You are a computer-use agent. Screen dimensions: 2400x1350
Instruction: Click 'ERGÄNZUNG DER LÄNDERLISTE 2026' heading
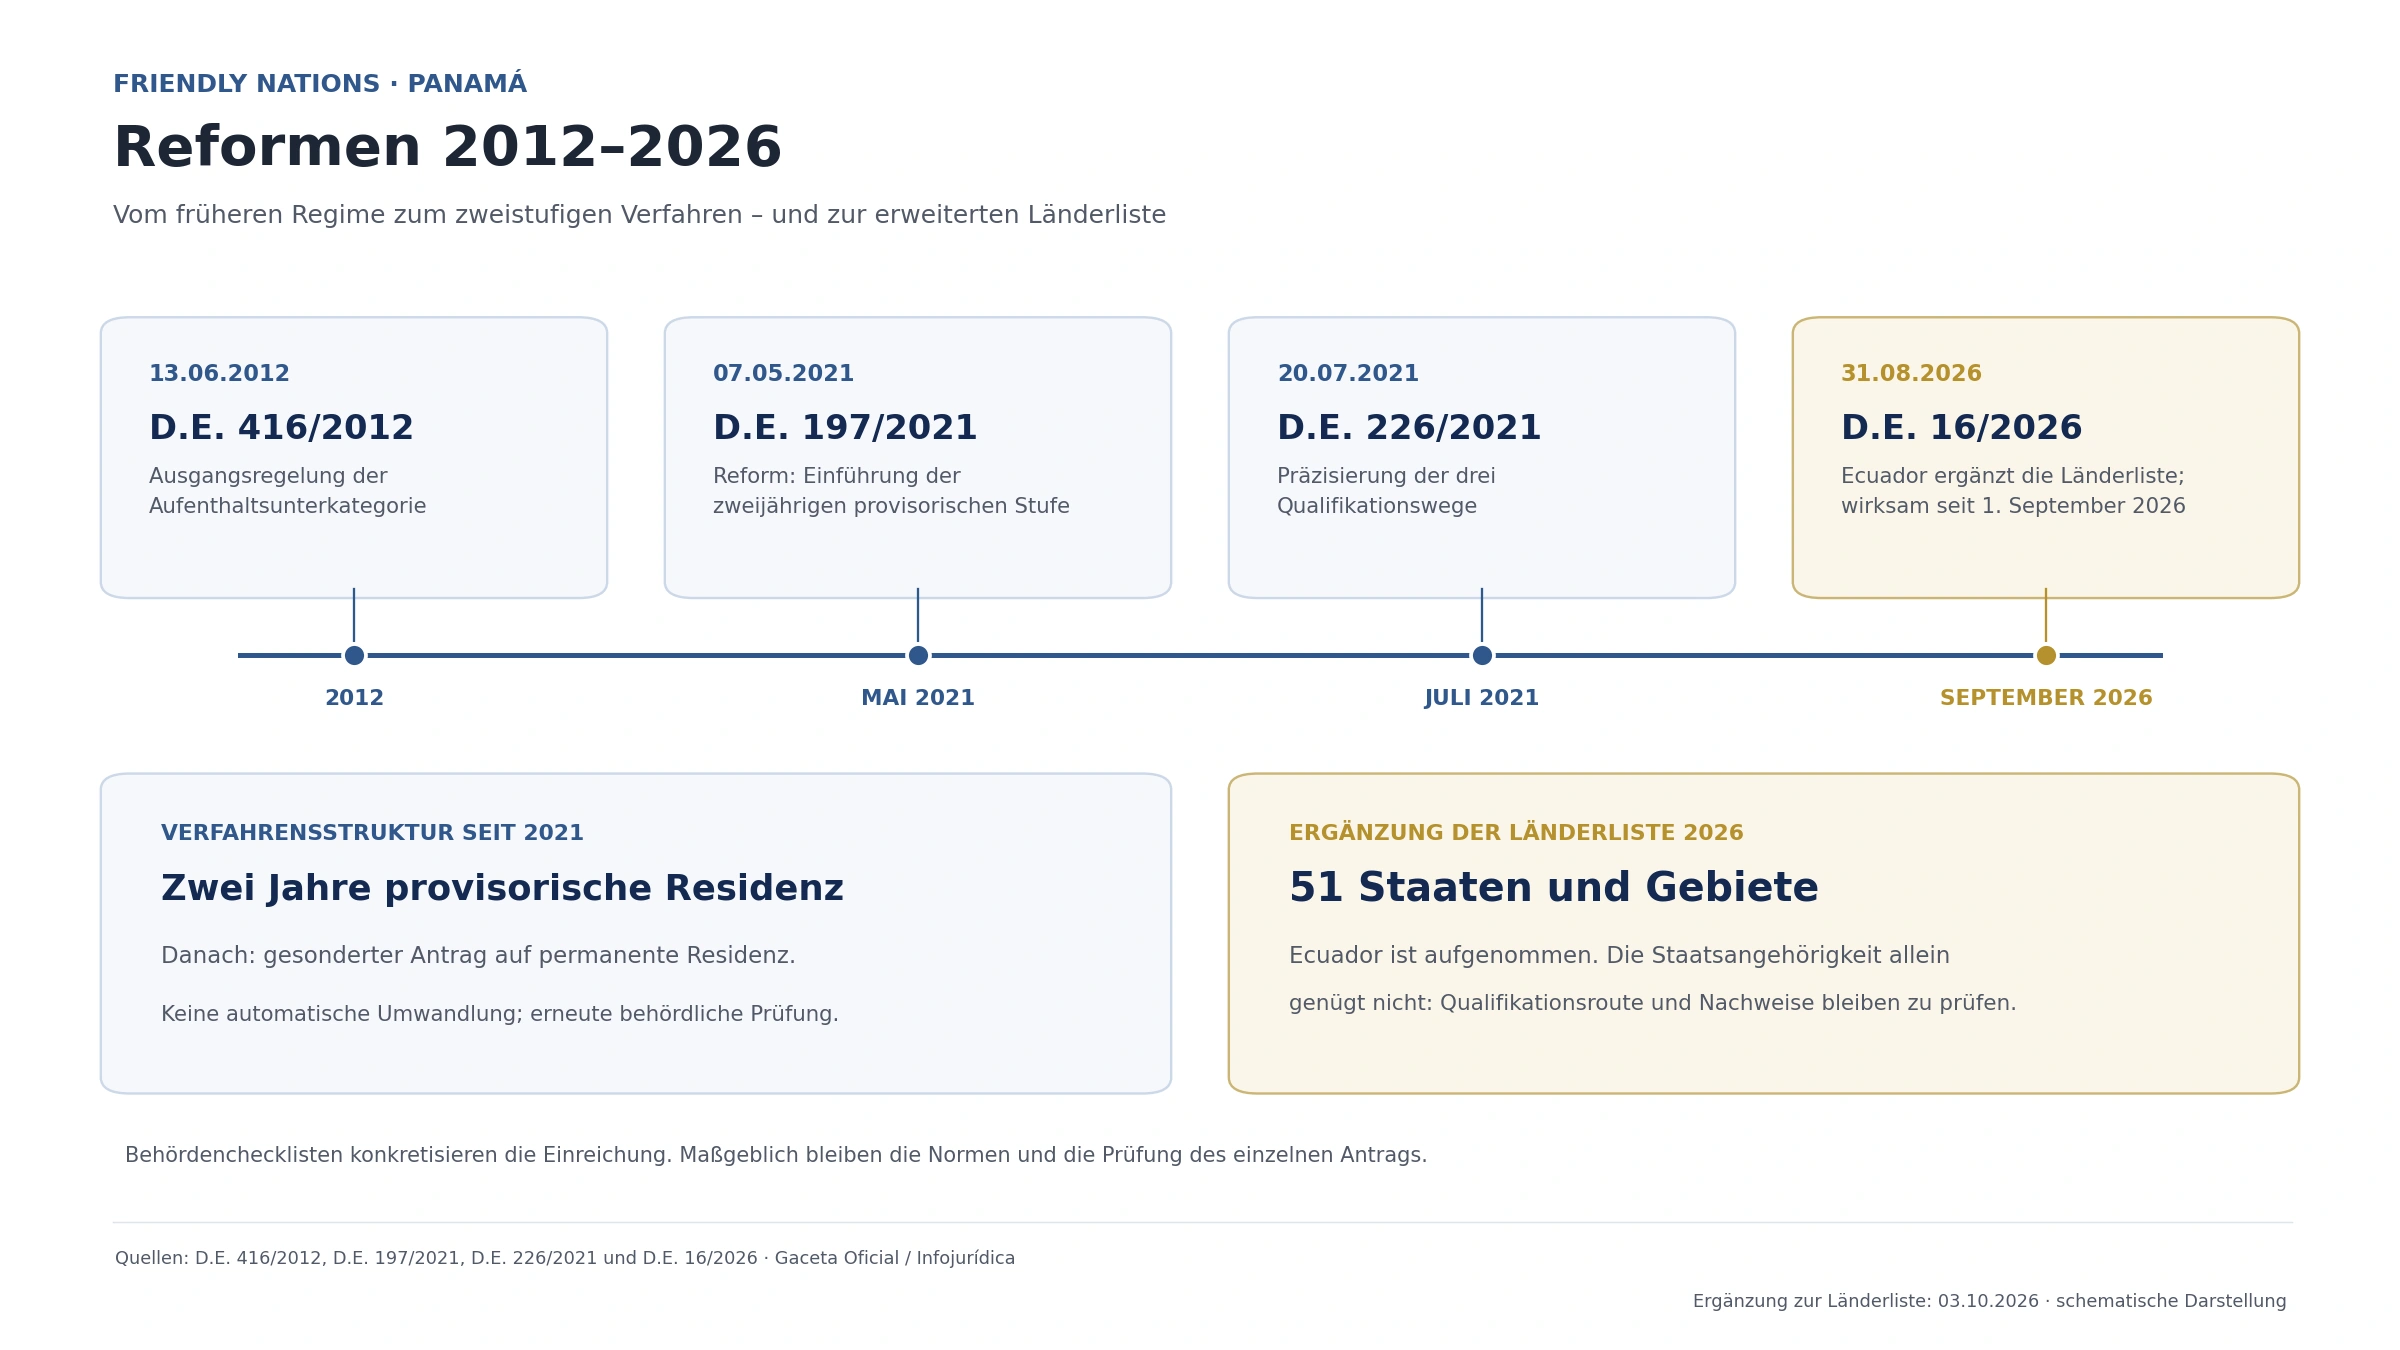[1516, 832]
